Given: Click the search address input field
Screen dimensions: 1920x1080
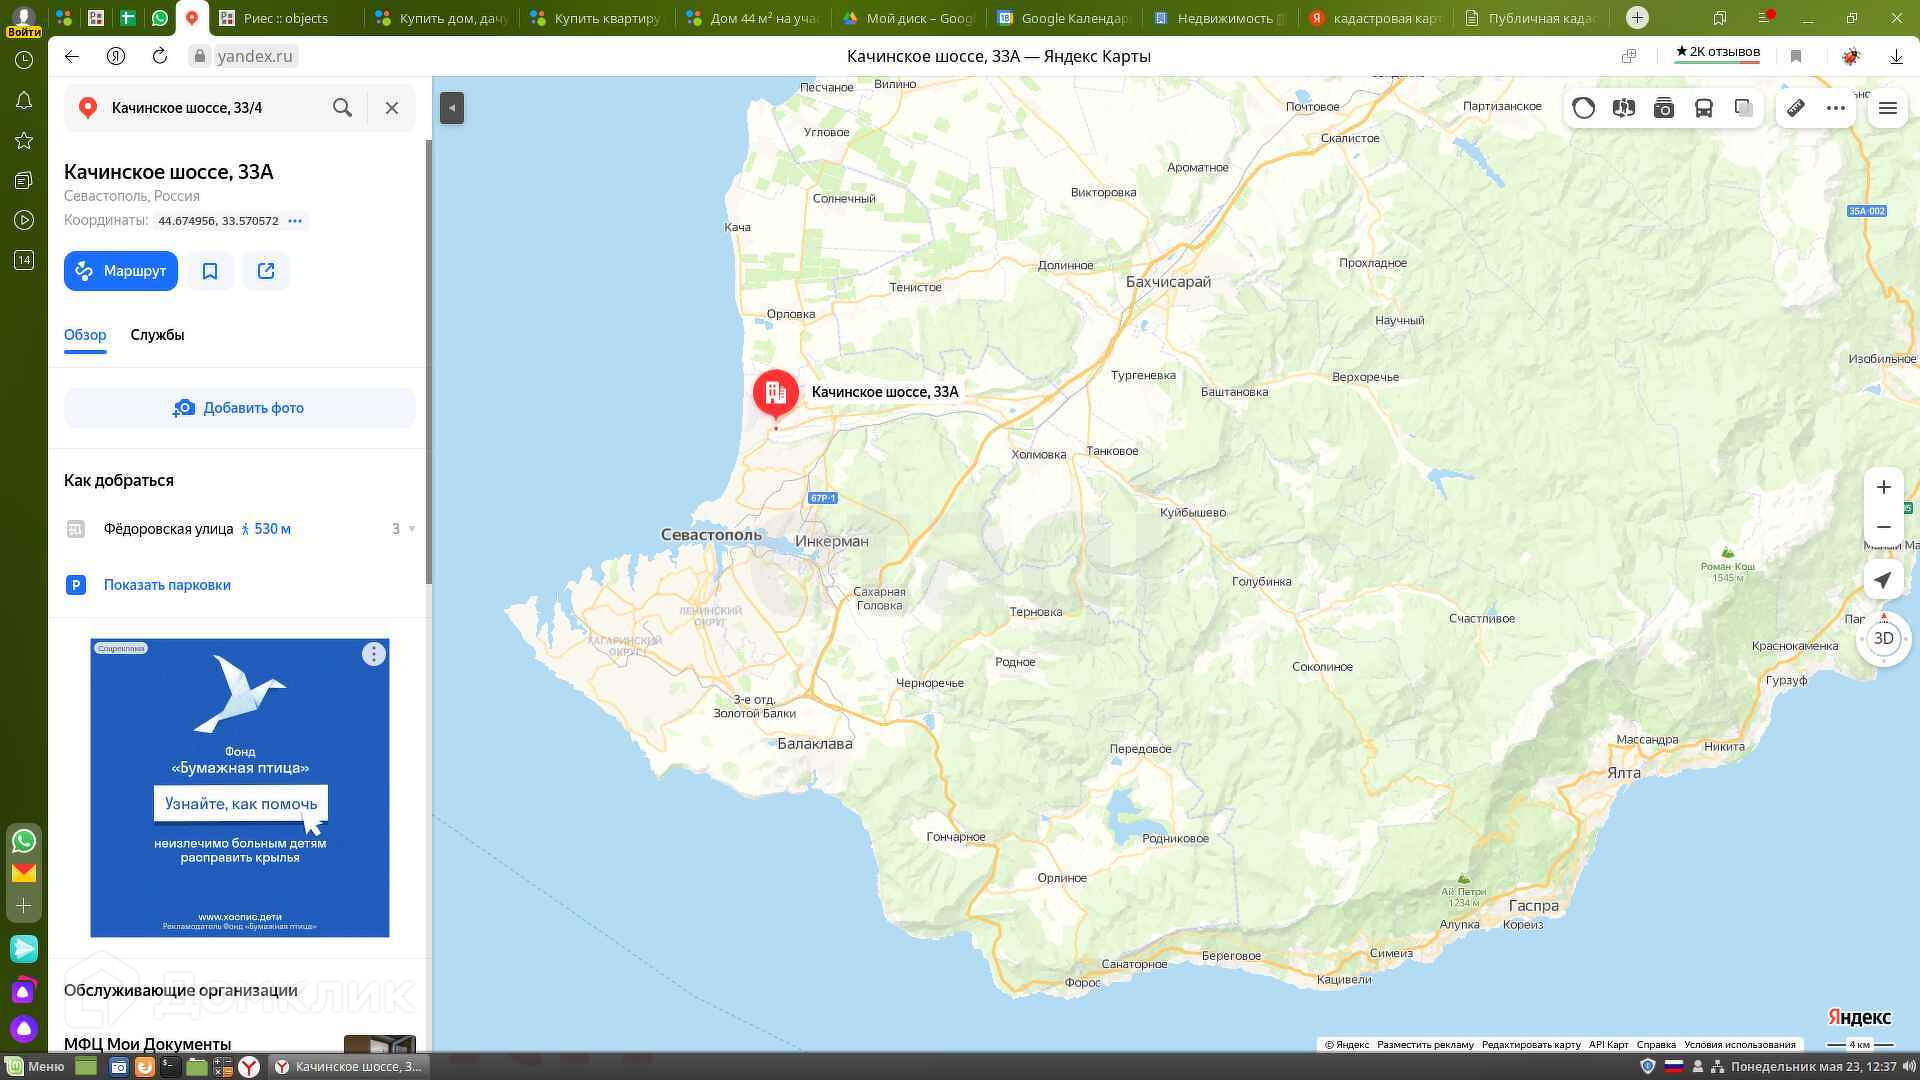Looking at the screenshot, I should tap(210, 108).
